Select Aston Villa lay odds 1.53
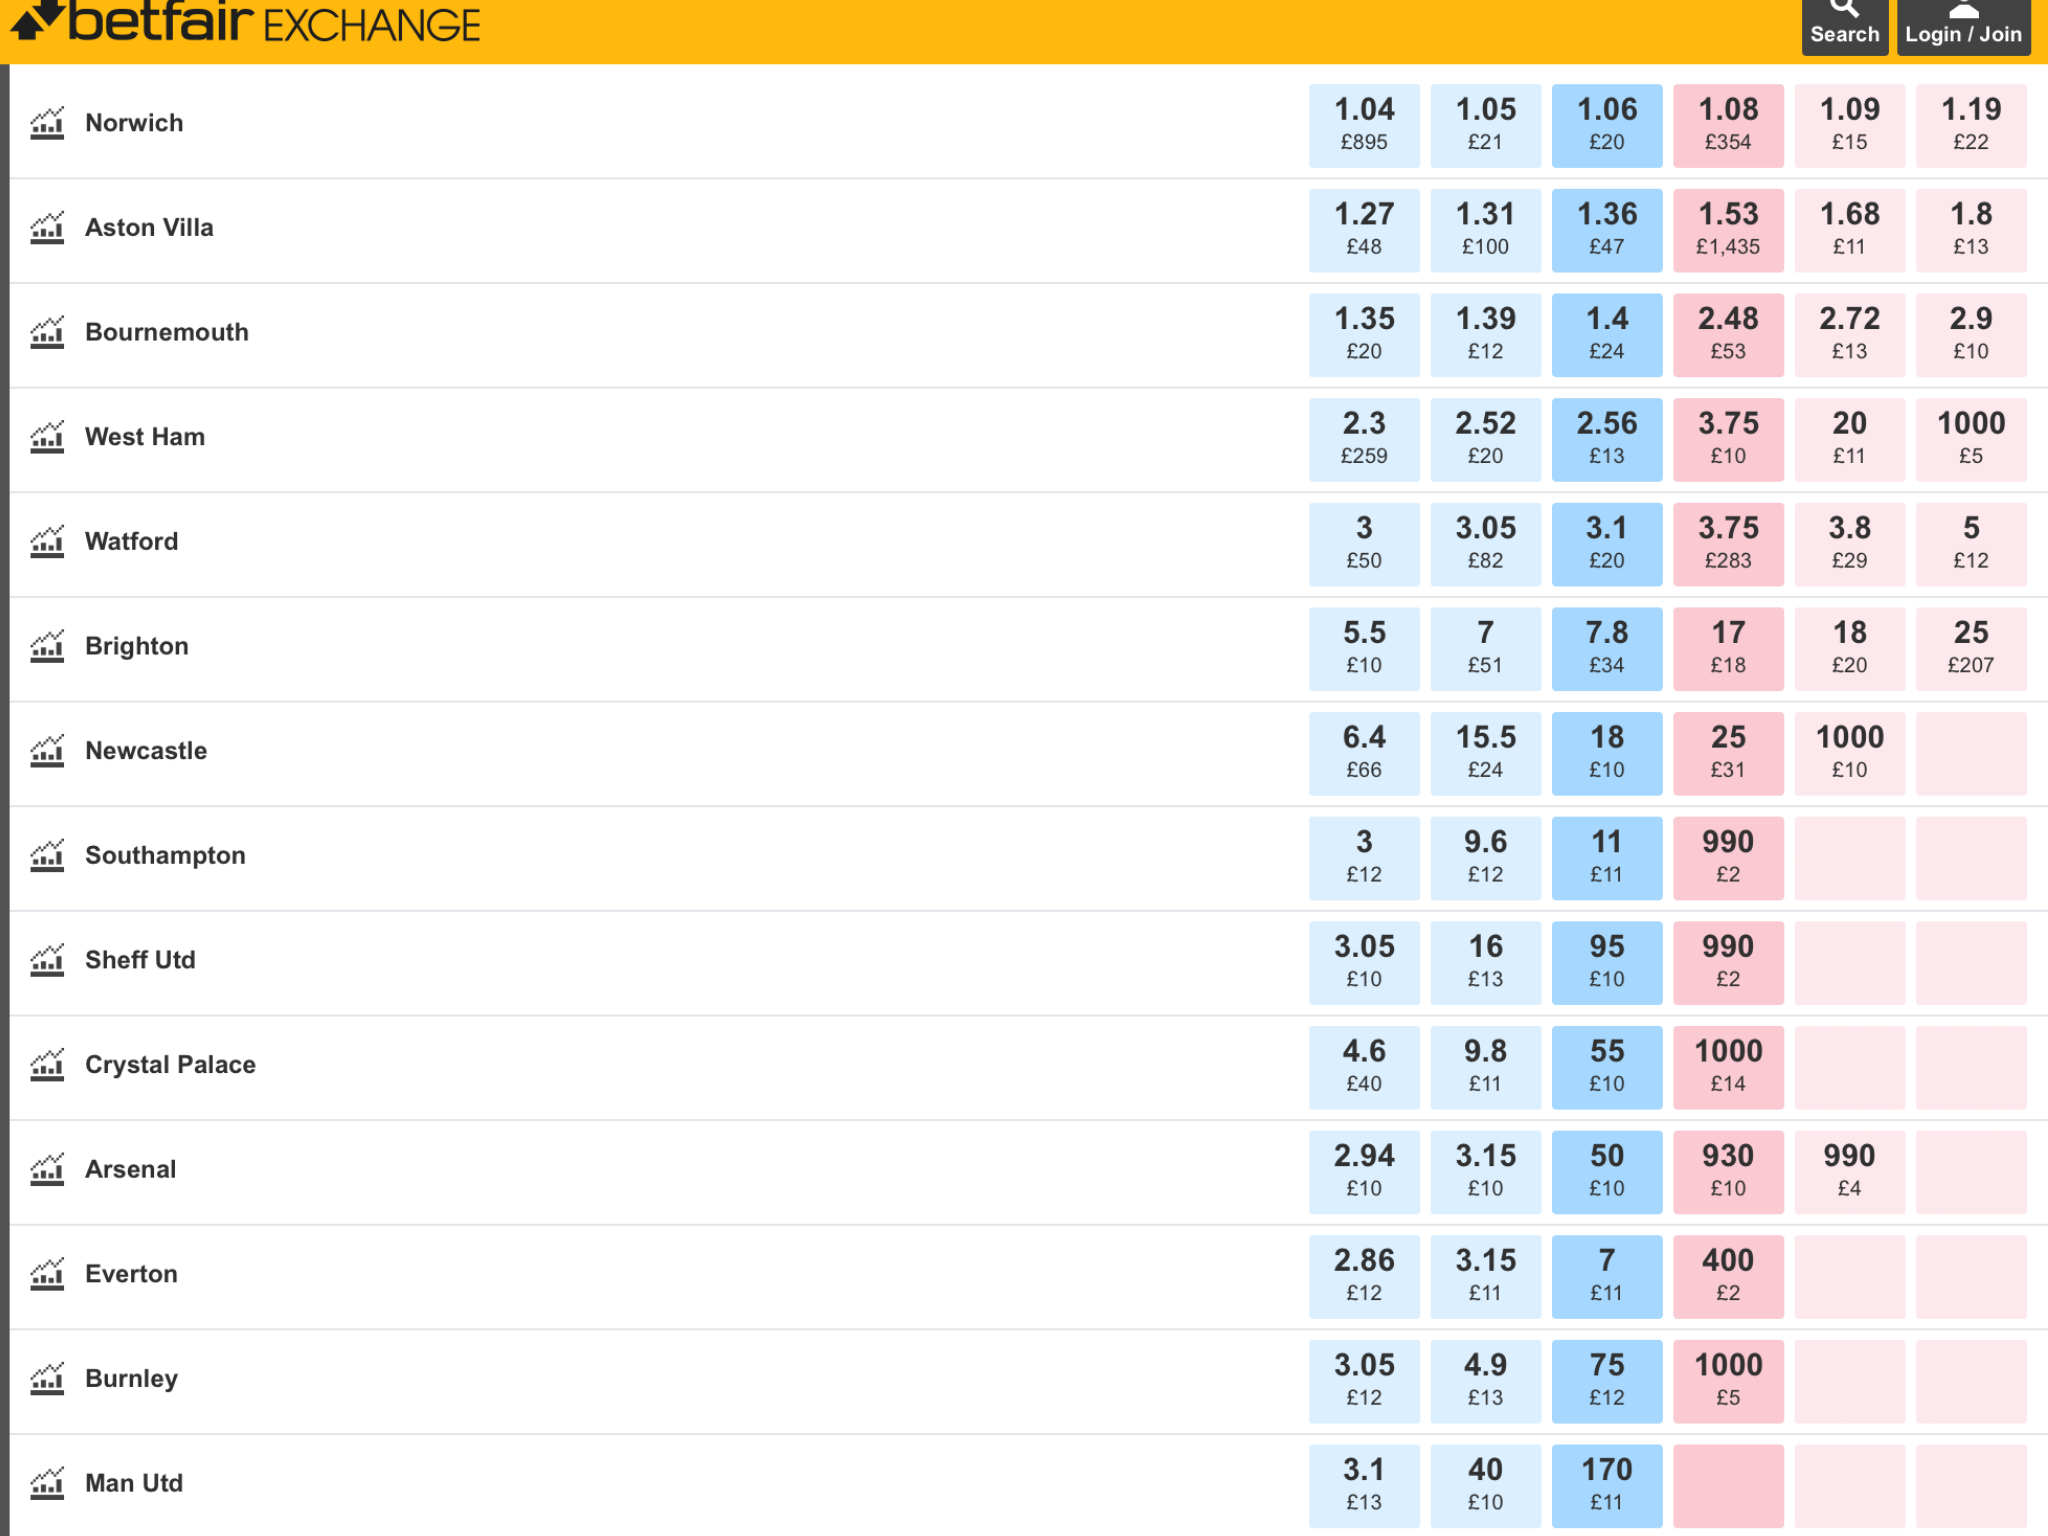2048x1536 pixels. 1728,230
